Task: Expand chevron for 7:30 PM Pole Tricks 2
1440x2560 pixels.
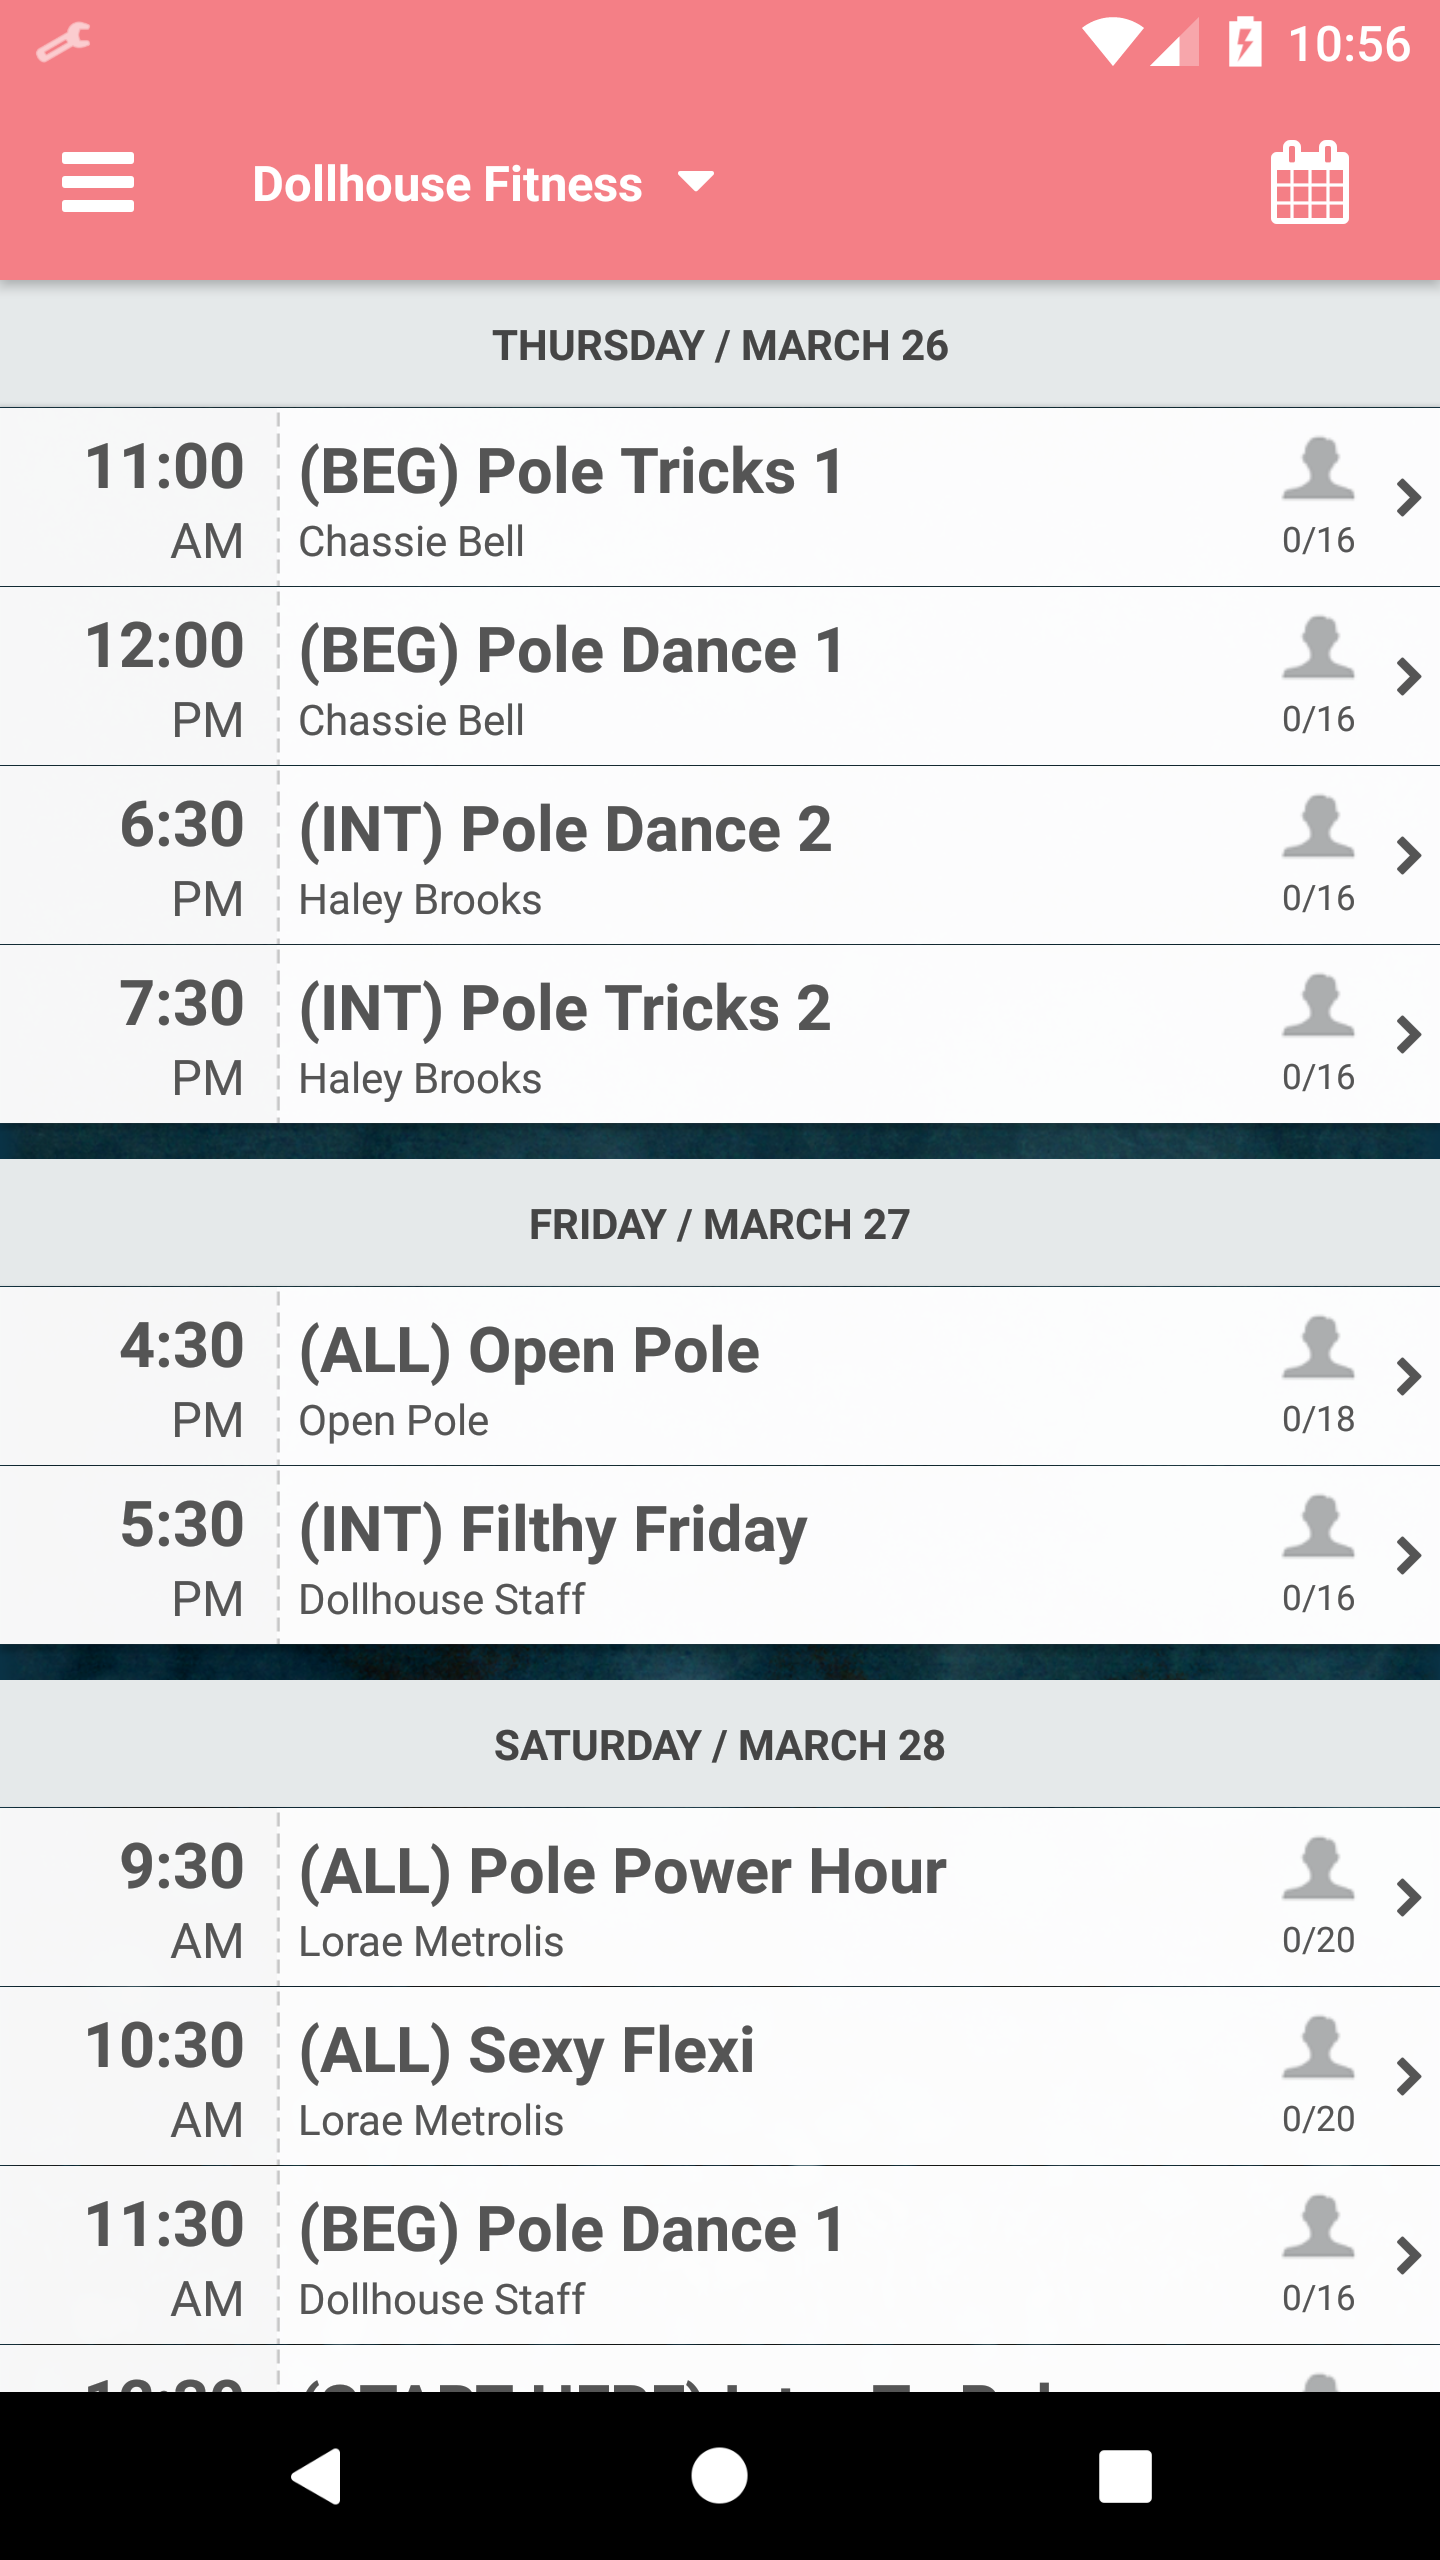Action: pyautogui.click(x=1408, y=1035)
